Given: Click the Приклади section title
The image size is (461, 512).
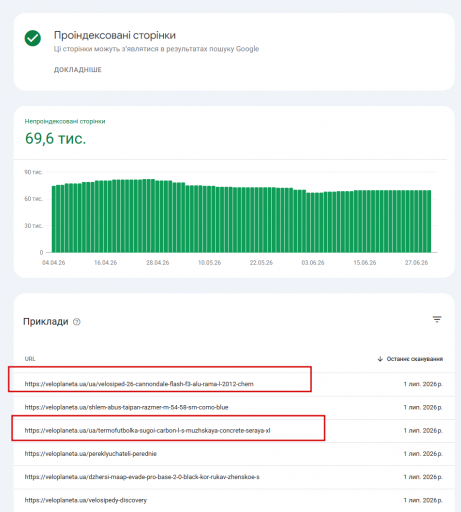Looking at the screenshot, I should click(x=46, y=322).
